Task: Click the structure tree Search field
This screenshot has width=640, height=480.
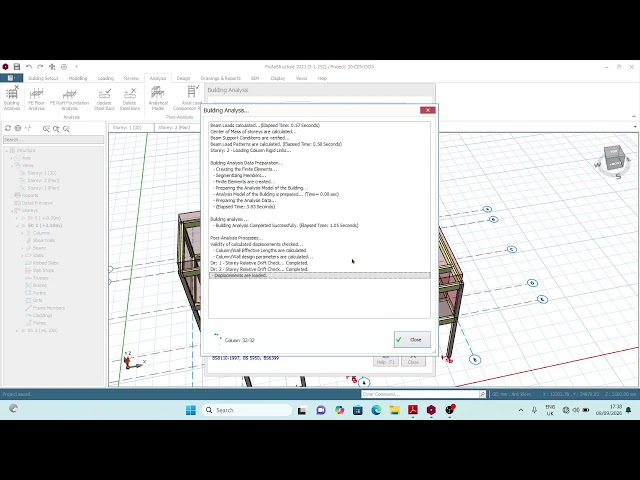Action: pyautogui.click(x=53, y=140)
